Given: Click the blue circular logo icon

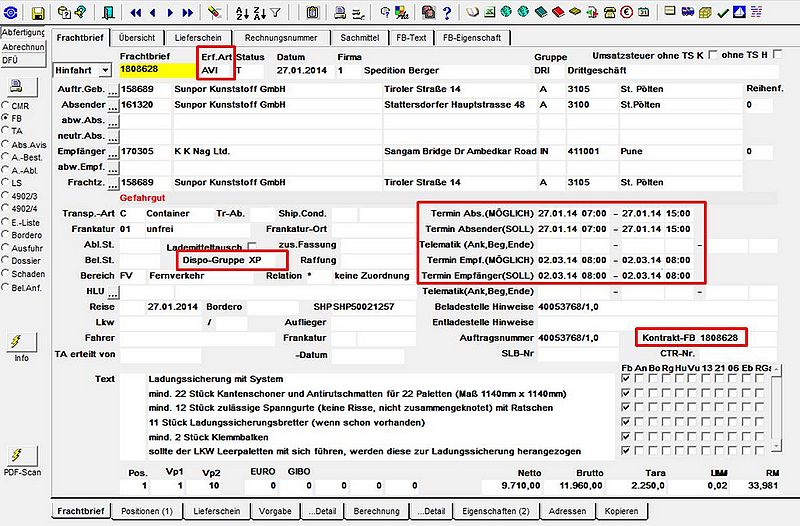Looking at the screenshot, I should pos(10,13).
